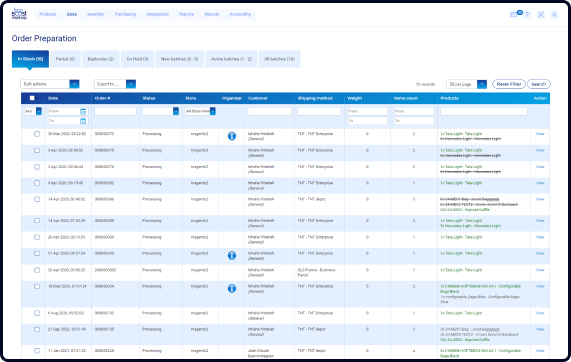The height and width of the screenshot is (362, 571).
Task: Click organizer info icon on 18 May 2020 order
Action: pyautogui.click(x=232, y=288)
